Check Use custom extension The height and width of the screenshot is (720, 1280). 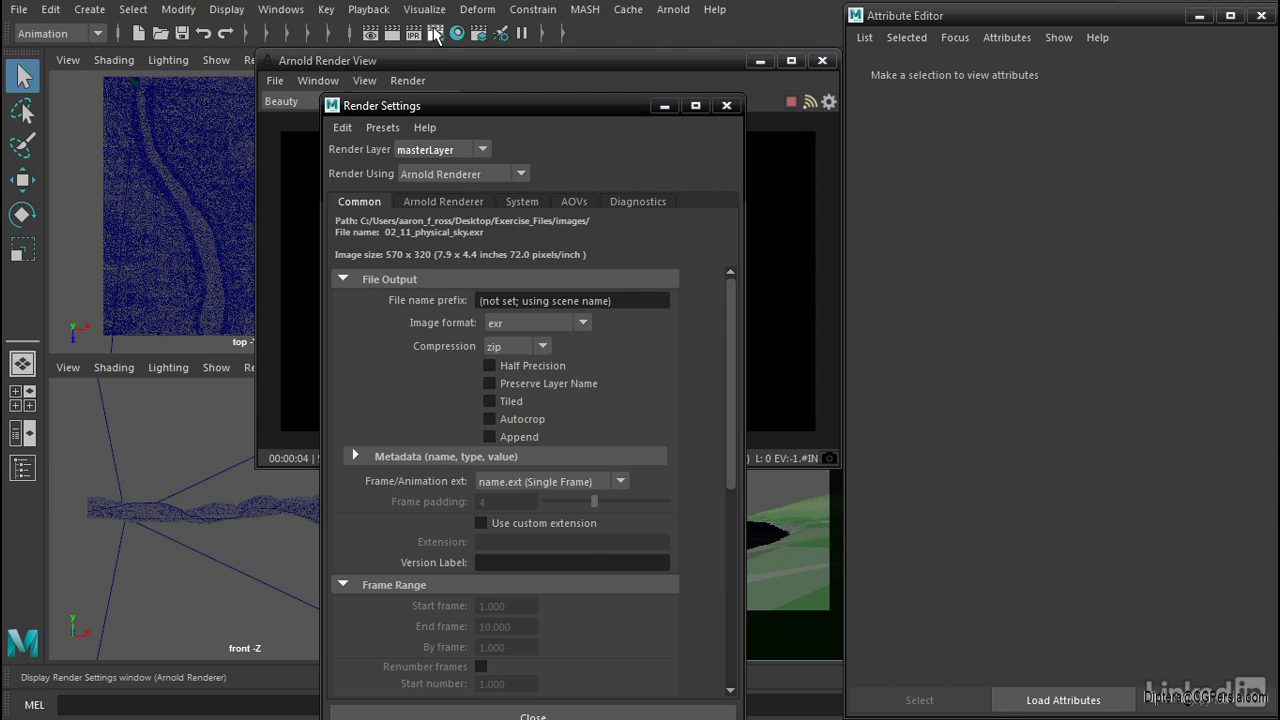tap(481, 523)
